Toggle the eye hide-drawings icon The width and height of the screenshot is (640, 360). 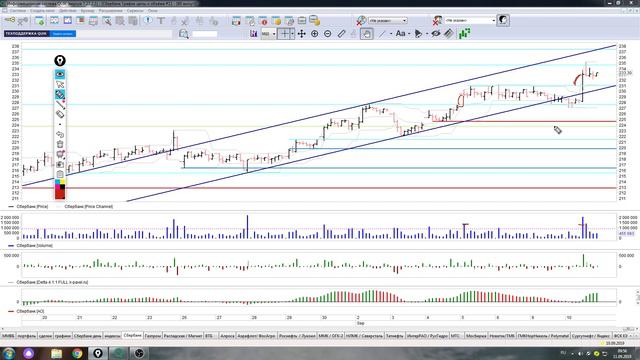[x=436, y=34]
